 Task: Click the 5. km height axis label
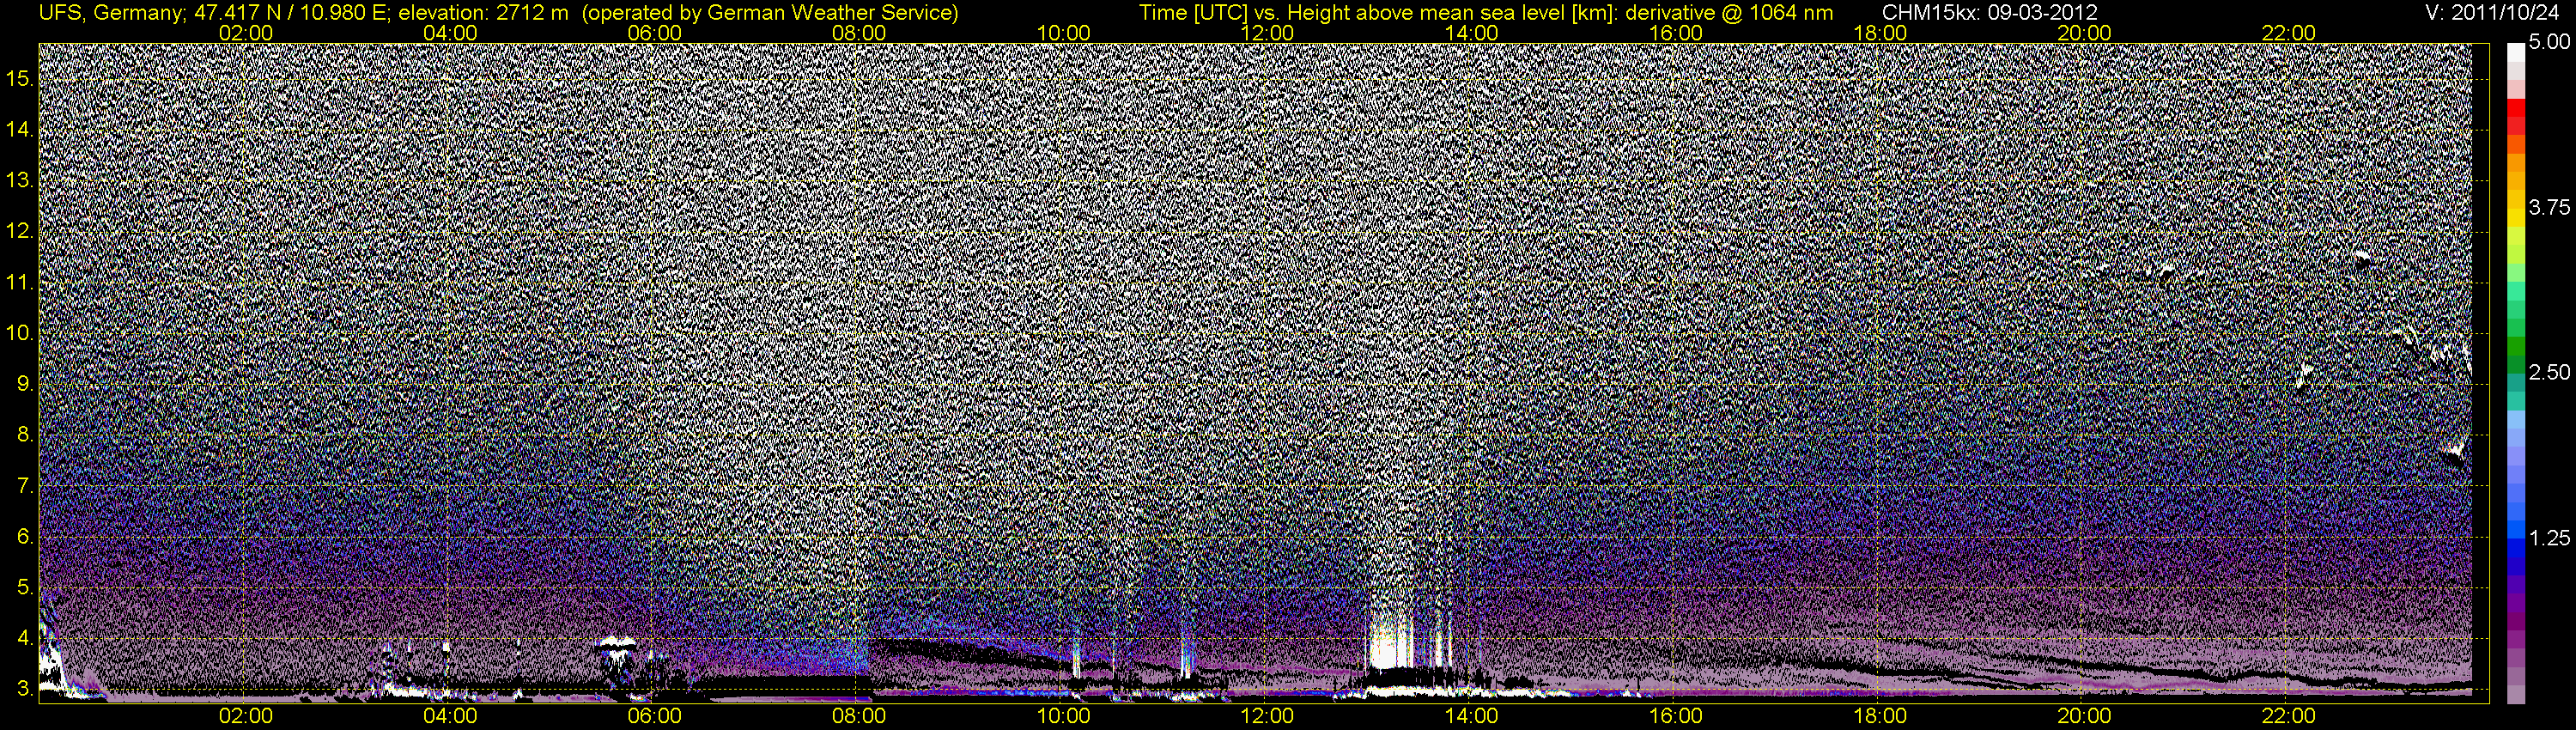coord(25,588)
